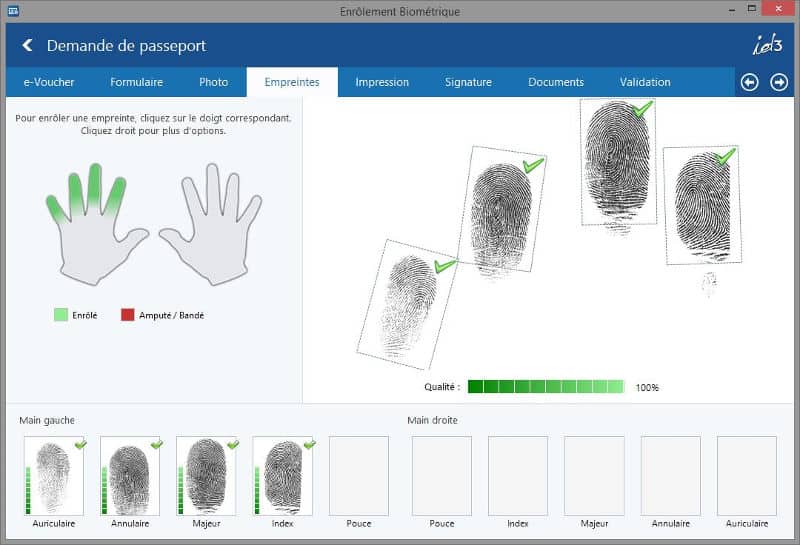Select the empty right hand Auriculaire slot
Viewport: 800px width, 545px height.
[x=747, y=476]
